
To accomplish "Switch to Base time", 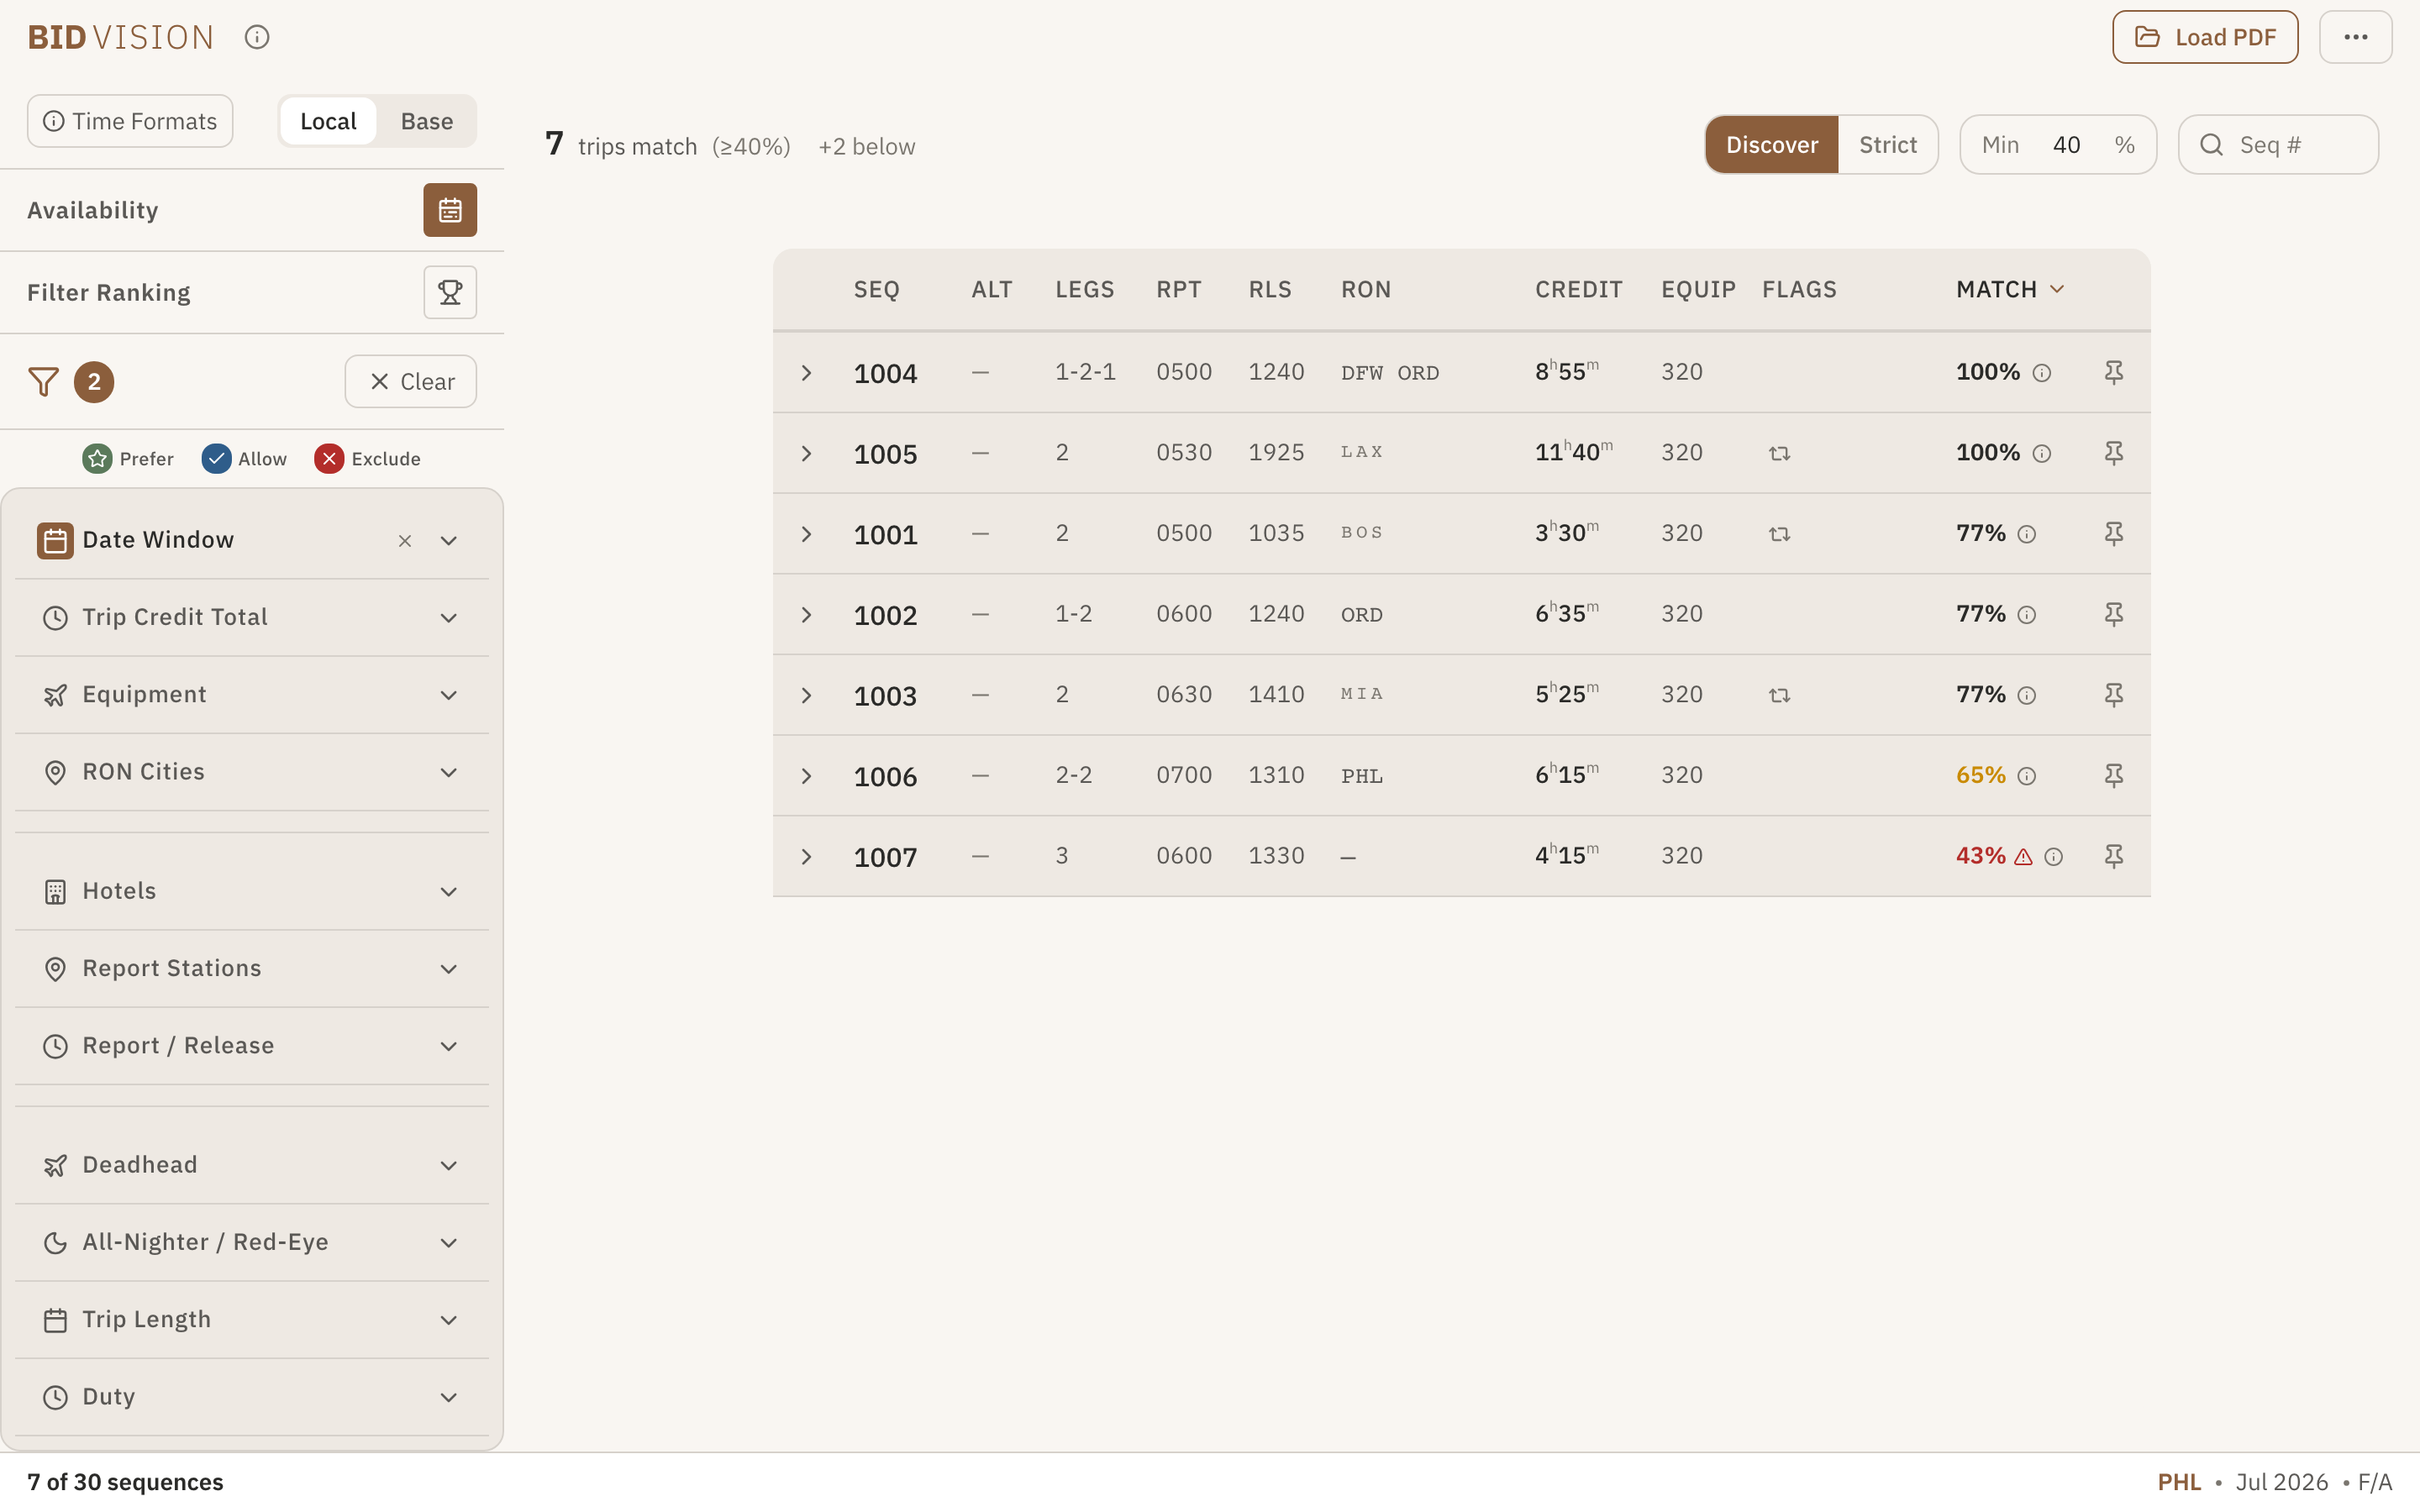I will 427,121.
